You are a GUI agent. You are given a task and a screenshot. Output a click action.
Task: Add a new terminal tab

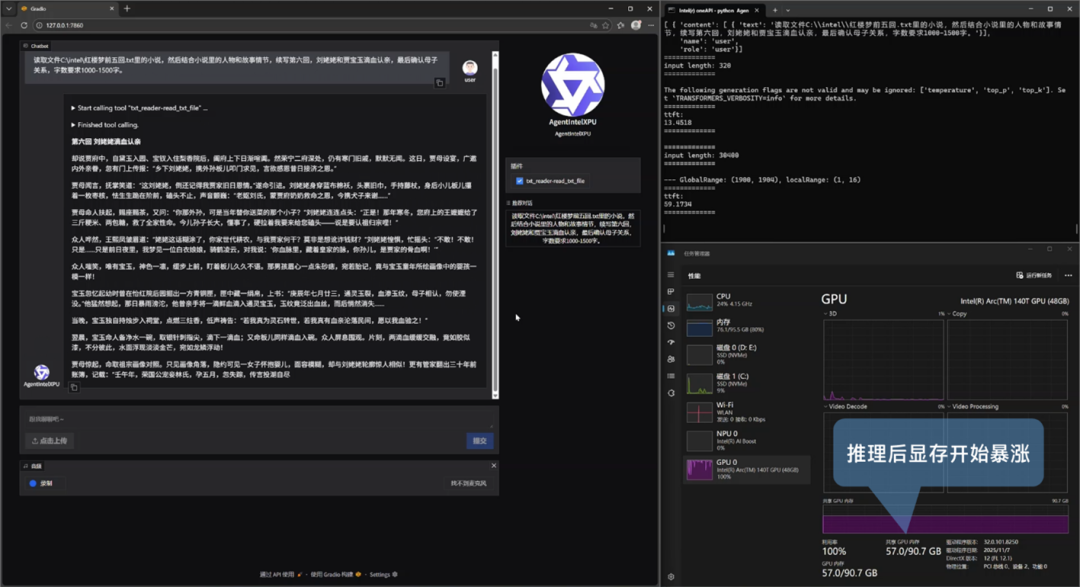click(x=774, y=10)
